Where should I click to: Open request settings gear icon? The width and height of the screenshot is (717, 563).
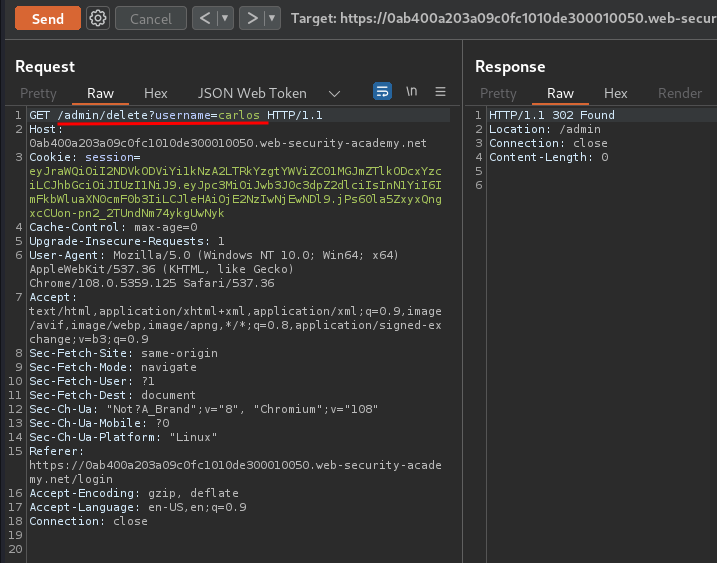98,18
